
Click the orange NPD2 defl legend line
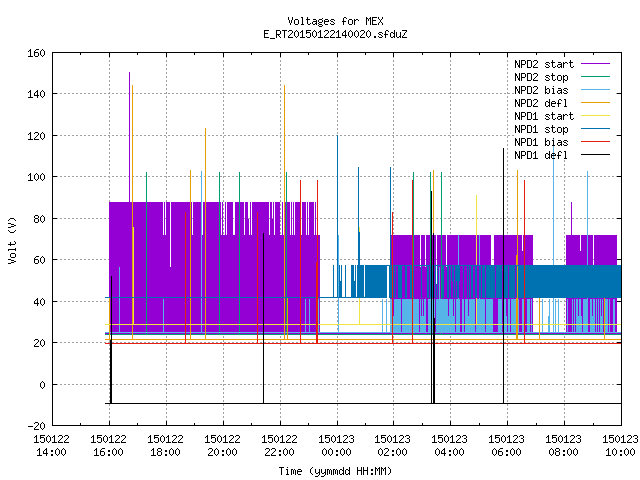point(595,103)
